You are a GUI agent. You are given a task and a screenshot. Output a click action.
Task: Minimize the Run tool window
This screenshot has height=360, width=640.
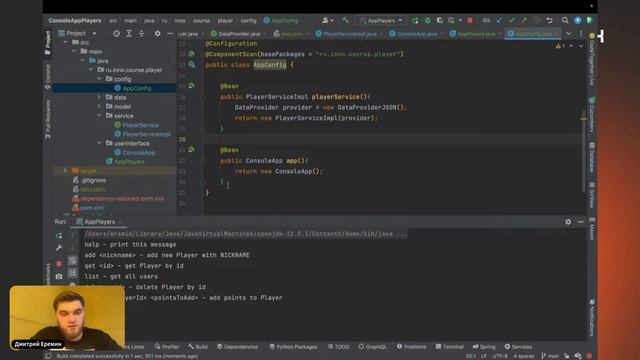pos(580,222)
